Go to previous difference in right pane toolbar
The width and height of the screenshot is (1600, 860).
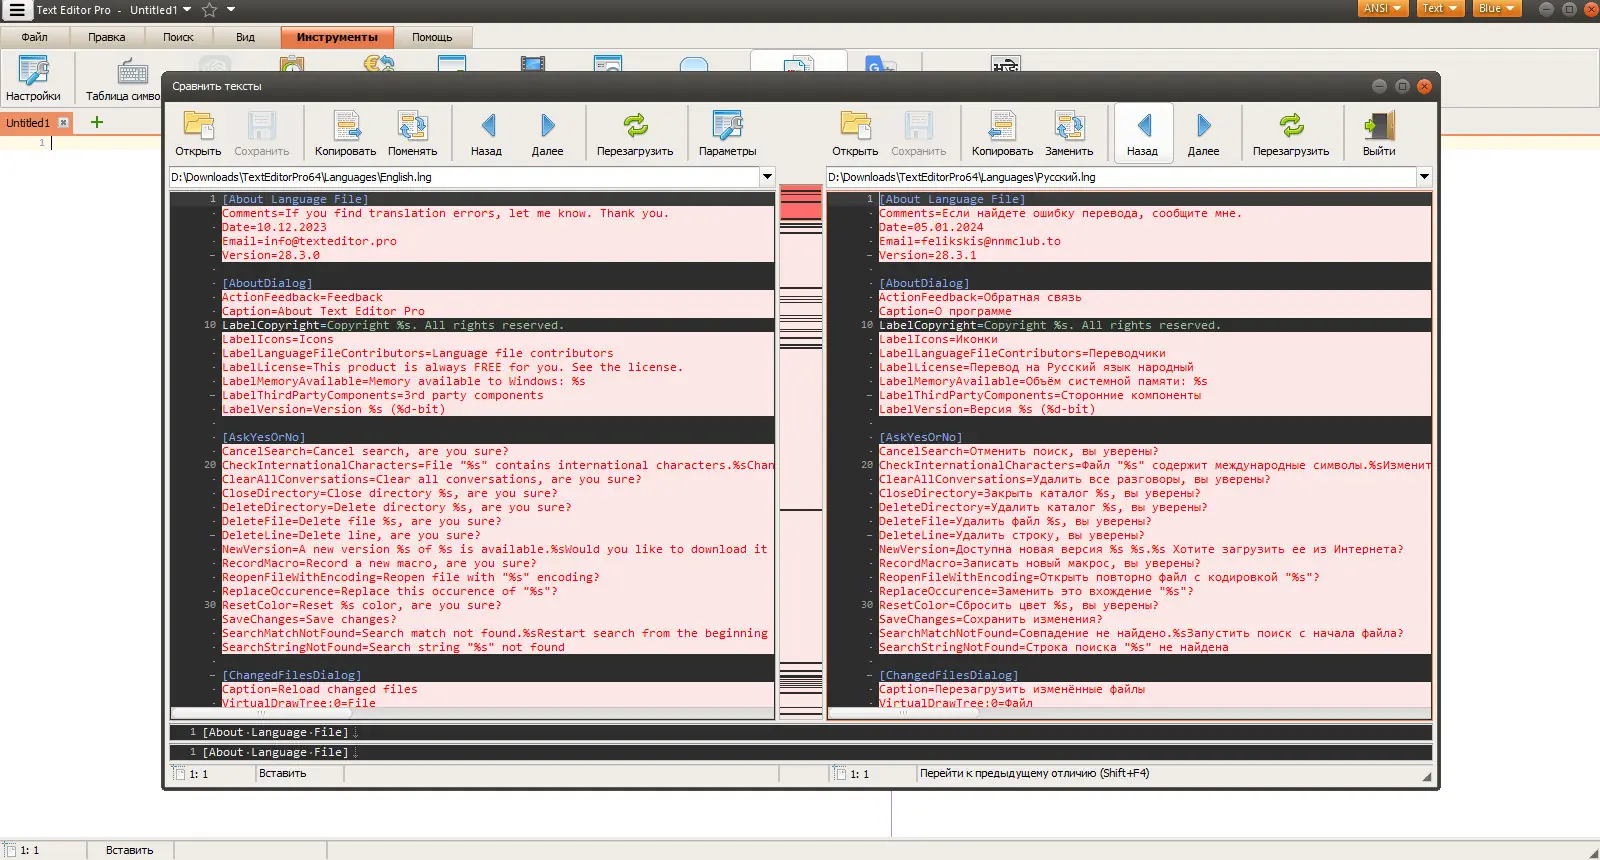(1142, 134)
